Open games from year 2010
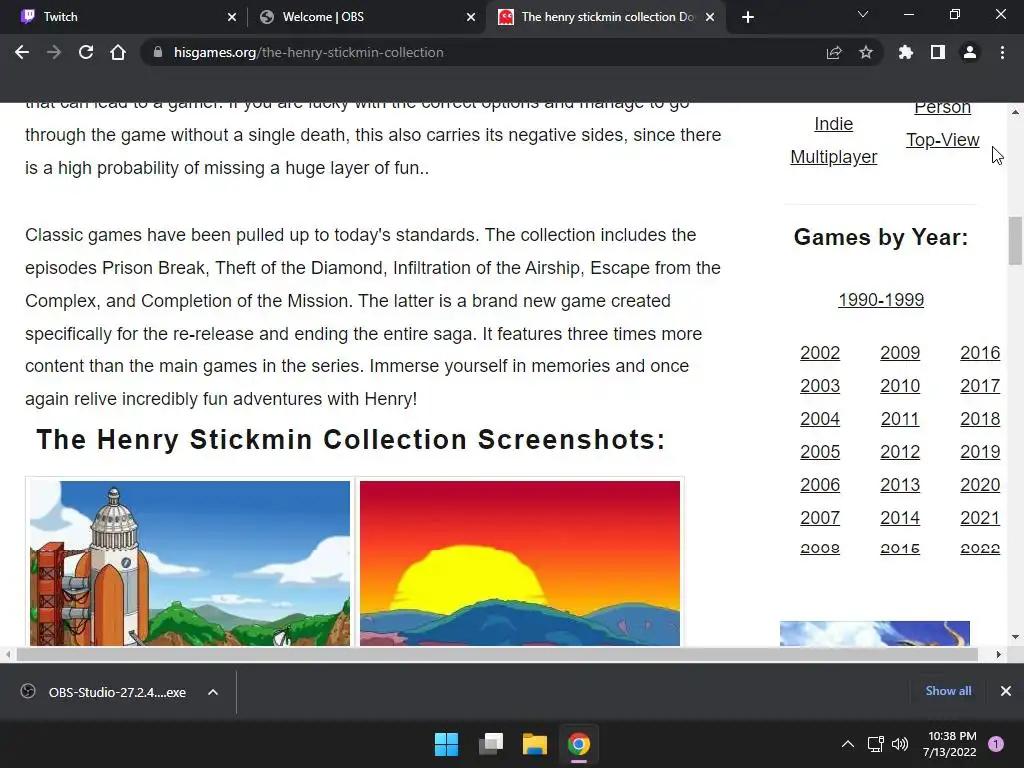Screen dimensions: 1024x768 900,386
